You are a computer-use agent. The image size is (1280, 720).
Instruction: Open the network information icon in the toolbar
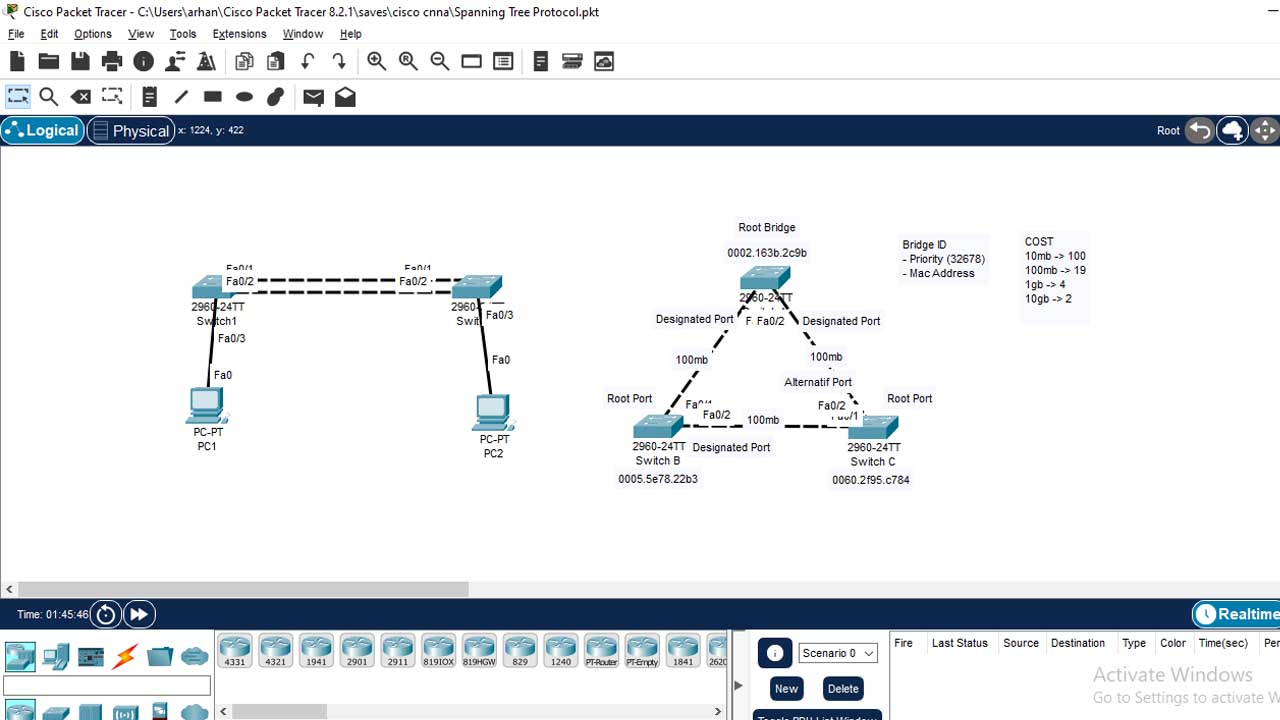coord(144,62)
